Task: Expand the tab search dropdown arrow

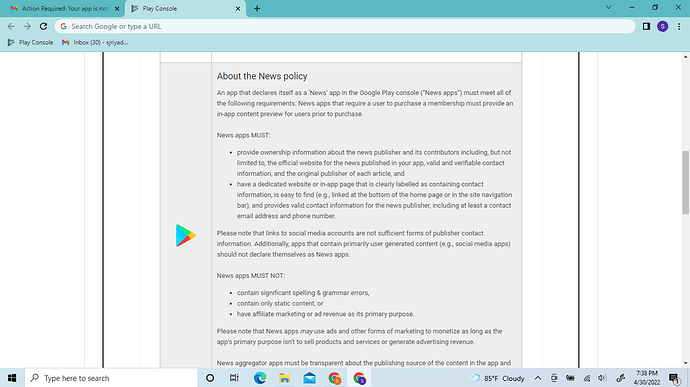Action: coord(609,7)
